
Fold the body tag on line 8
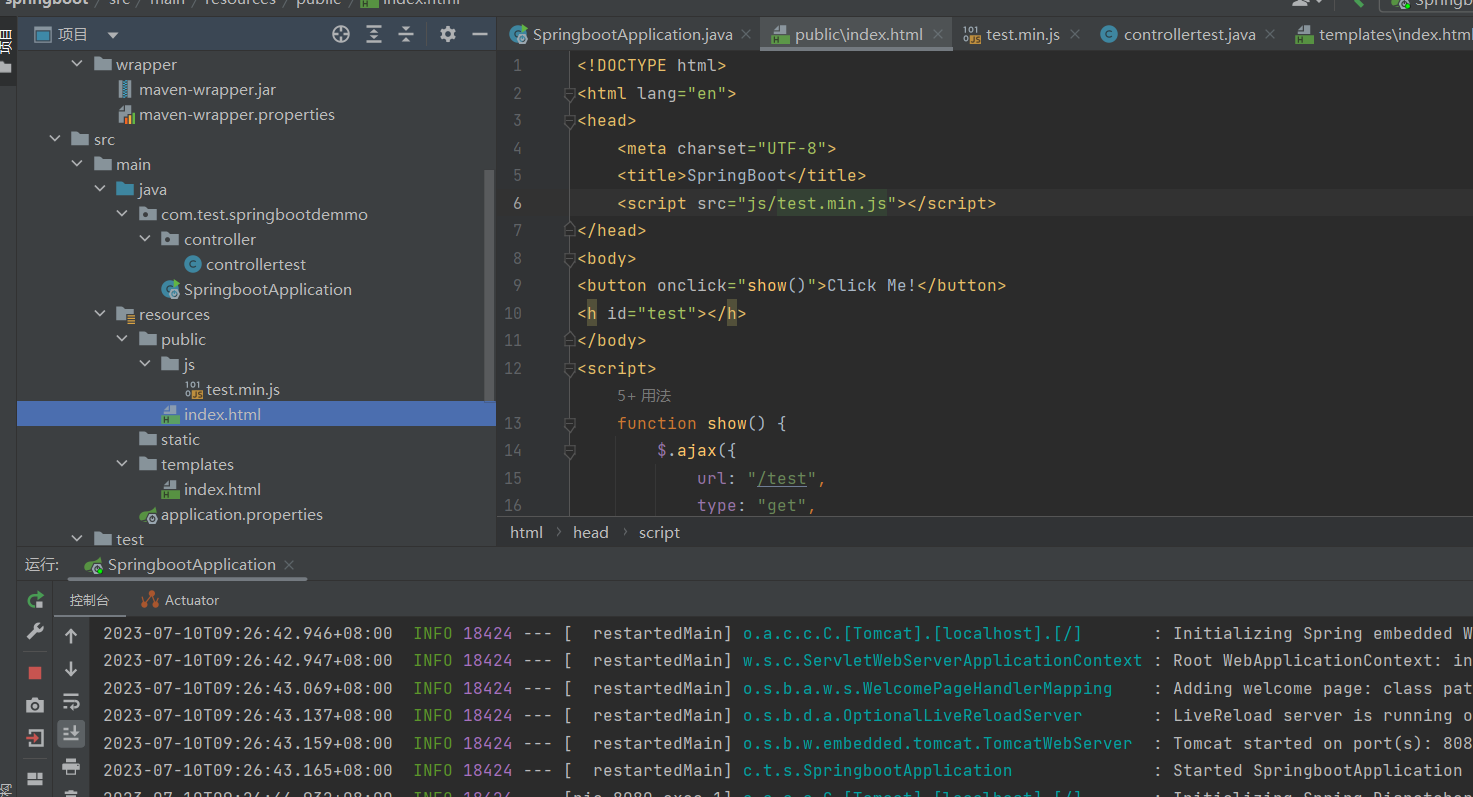[x=569, y=258]
